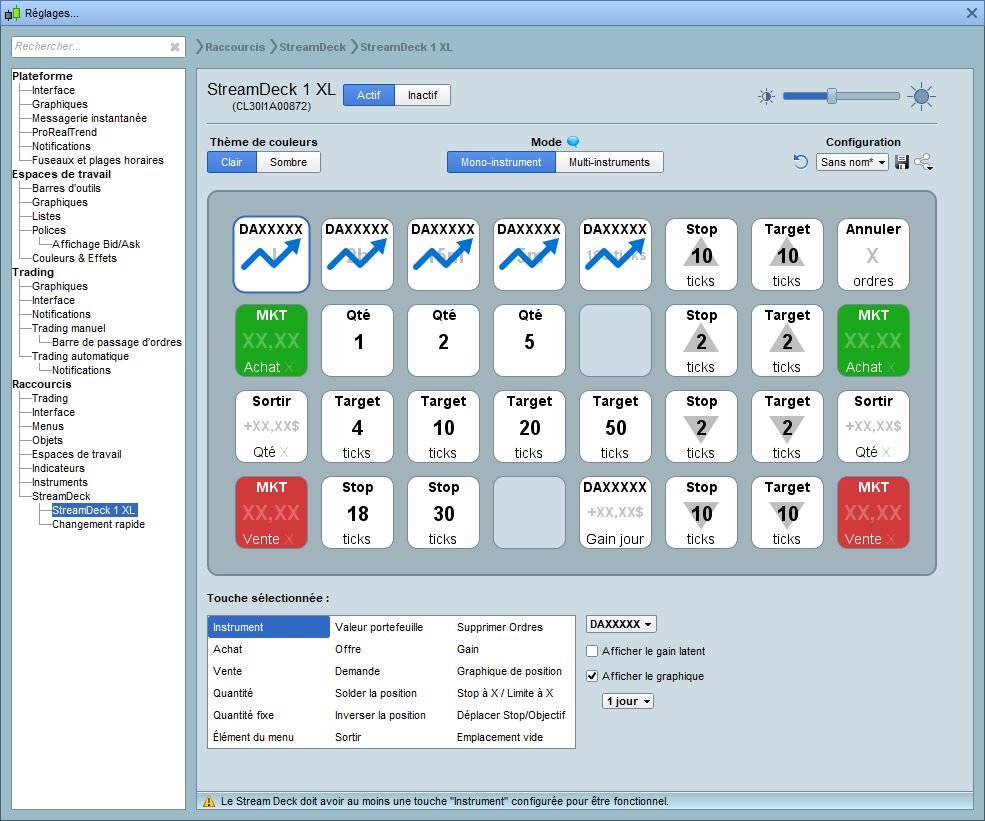Select the Target 50 ticks key
985x821 pixels.
(x=616, y=427)
